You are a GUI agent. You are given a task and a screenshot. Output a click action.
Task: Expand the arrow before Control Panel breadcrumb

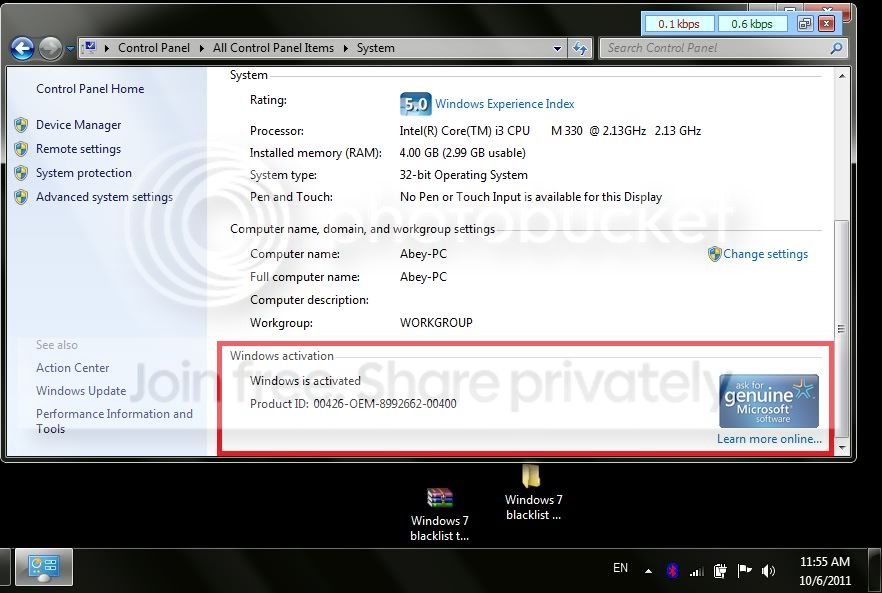(x=107, y=48)
